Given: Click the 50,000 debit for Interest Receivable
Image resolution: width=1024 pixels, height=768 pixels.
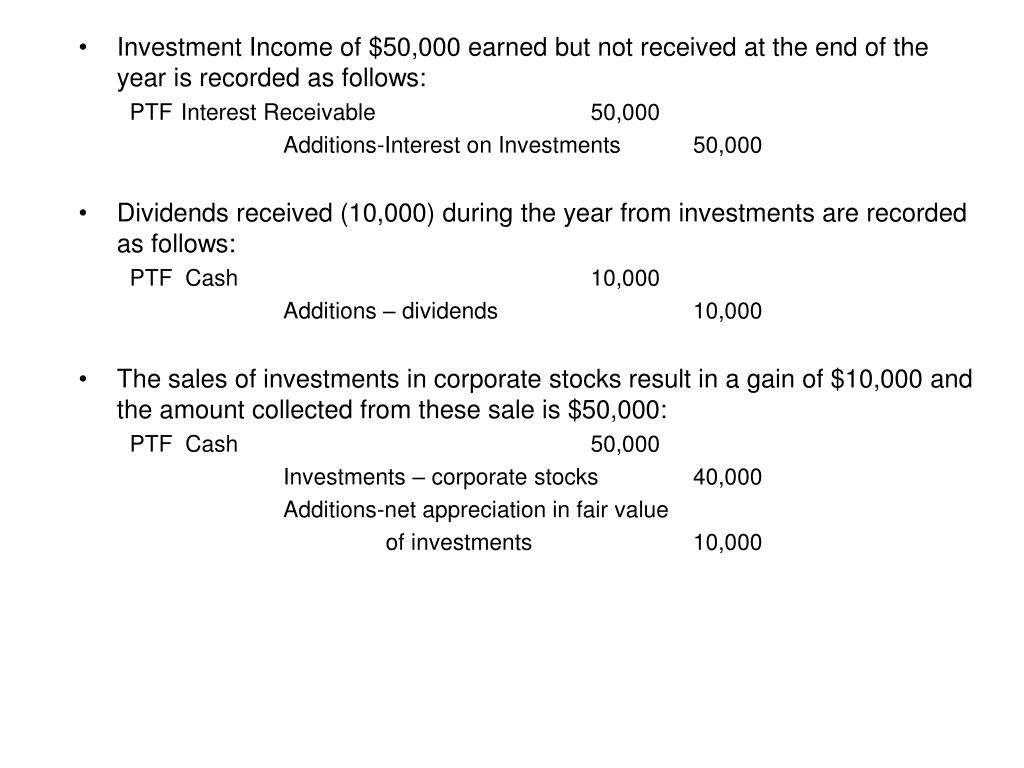Looking at the screenshot, I should click(625, 112).
